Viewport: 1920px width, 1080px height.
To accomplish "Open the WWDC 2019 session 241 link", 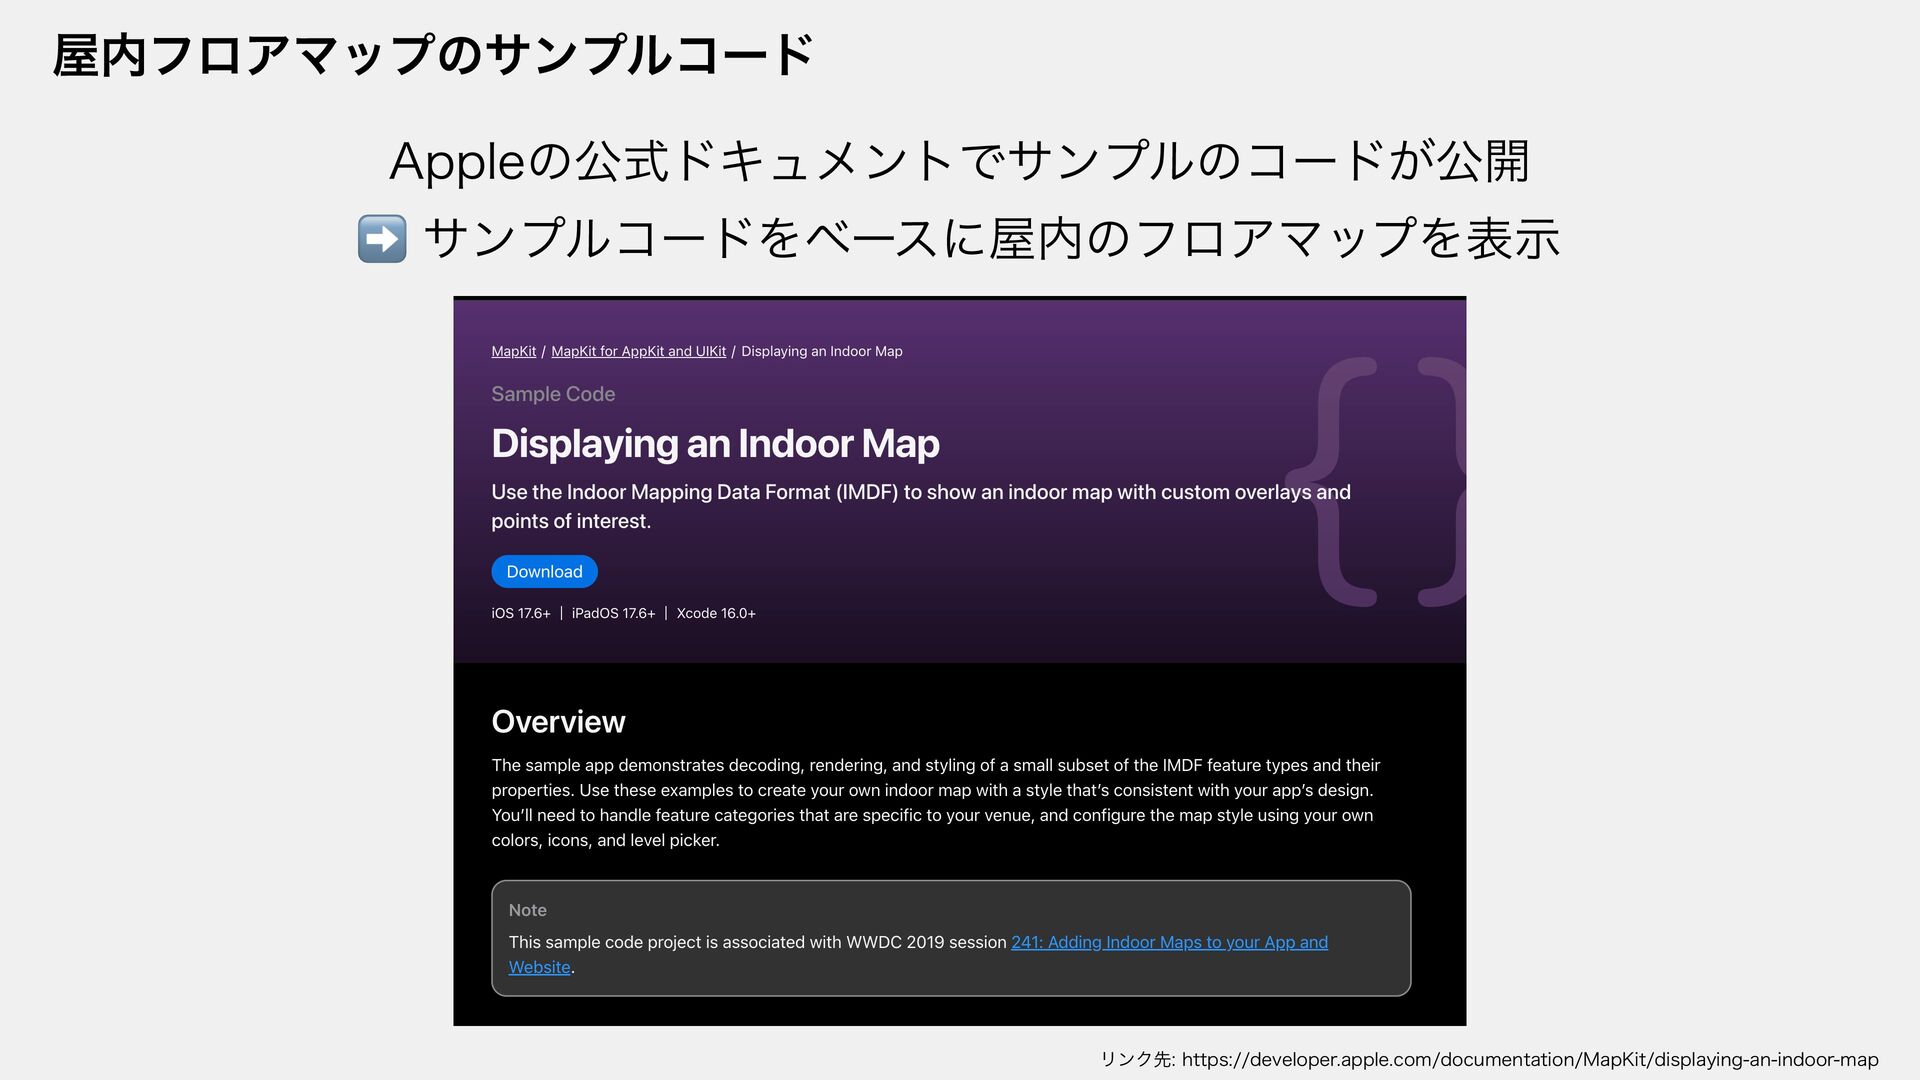I will coord(1169,942).
